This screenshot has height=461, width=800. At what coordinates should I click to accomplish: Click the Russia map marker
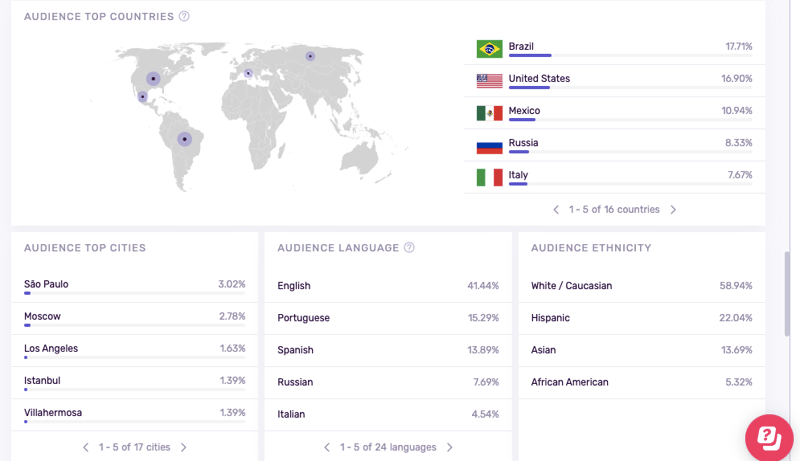pos(310,56)
